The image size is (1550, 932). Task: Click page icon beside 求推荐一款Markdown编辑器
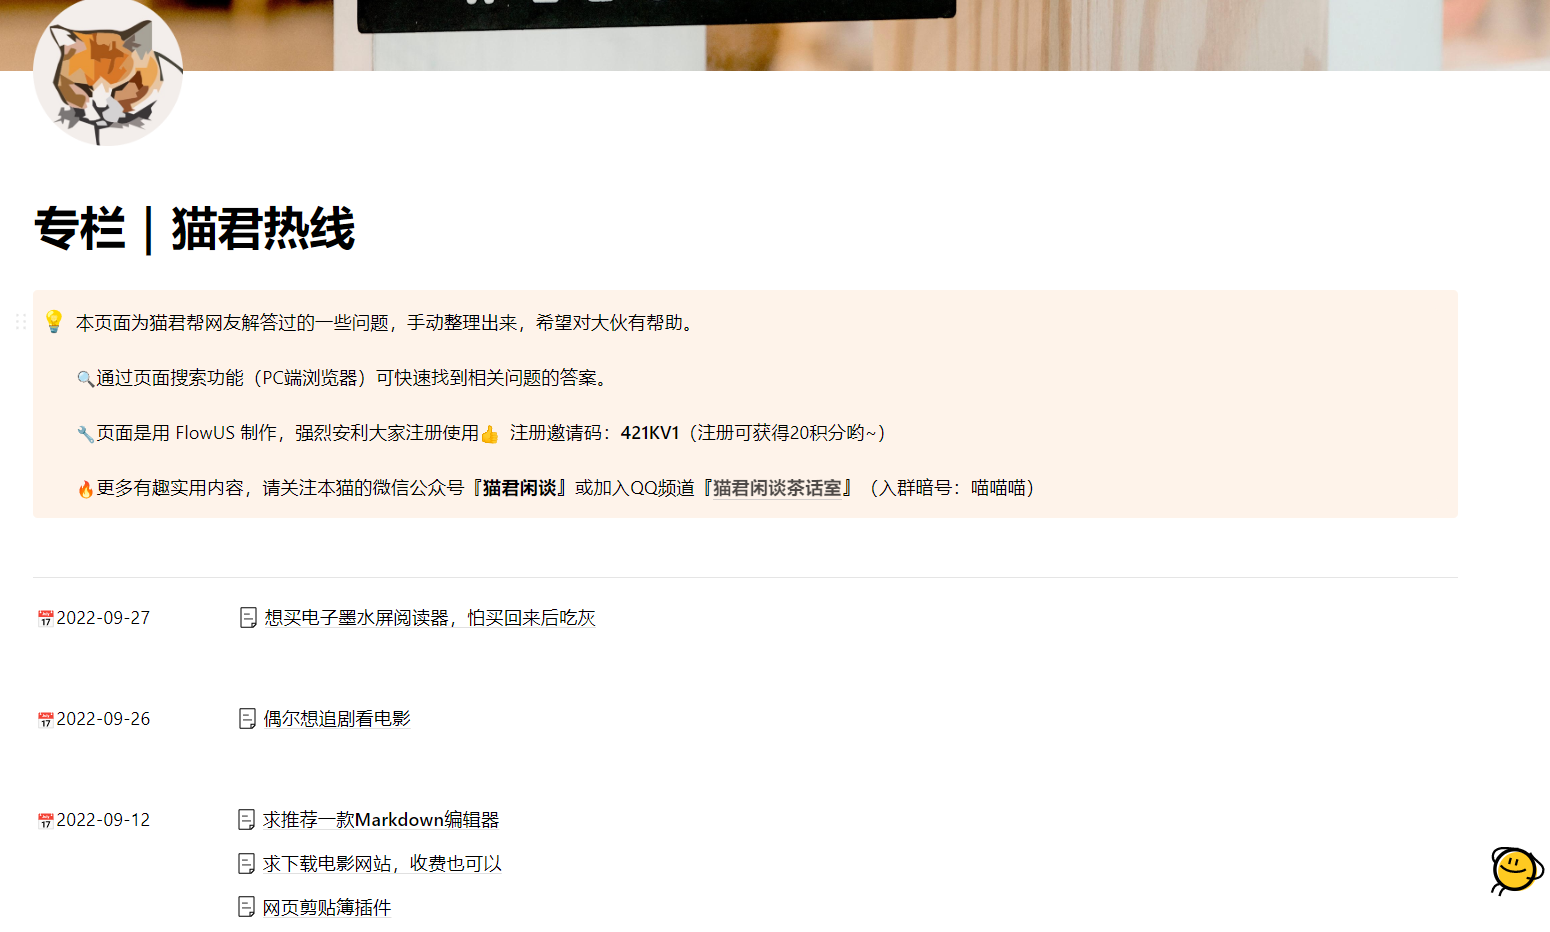247,820
